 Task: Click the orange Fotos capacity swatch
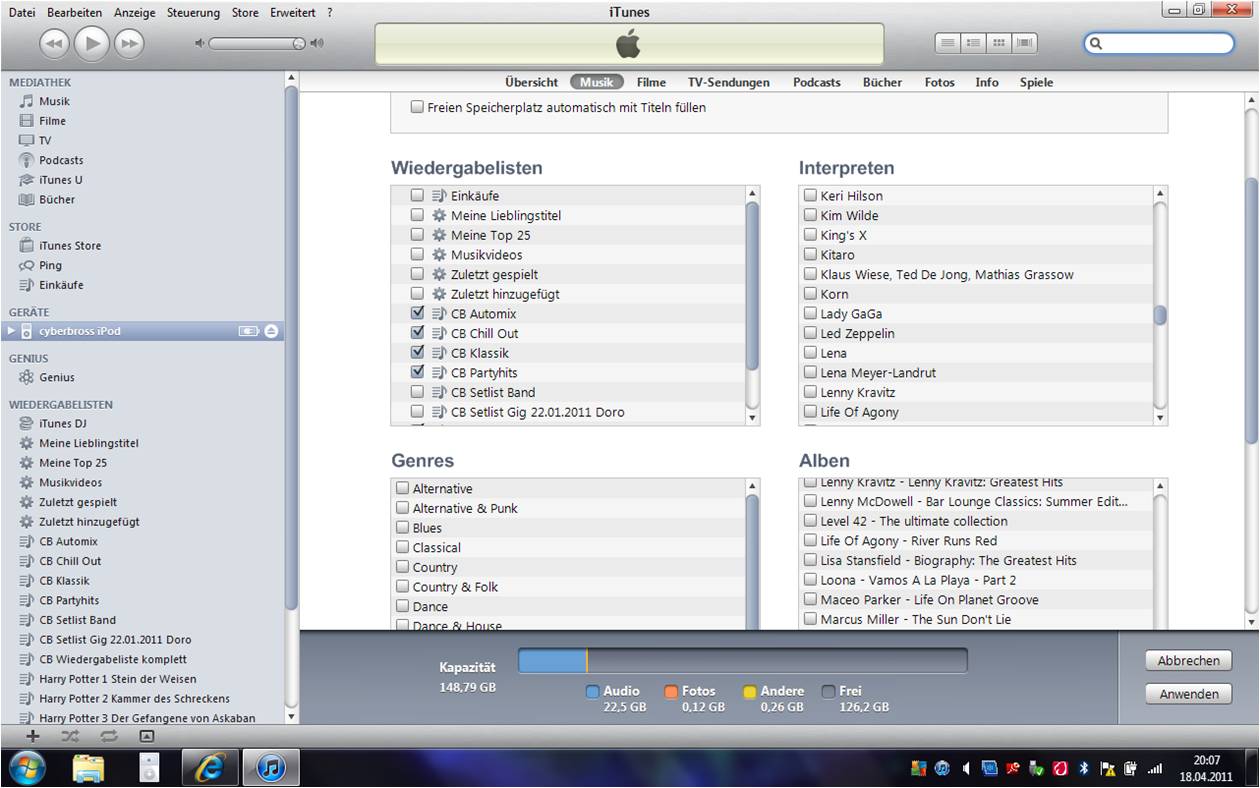[672, 691]
